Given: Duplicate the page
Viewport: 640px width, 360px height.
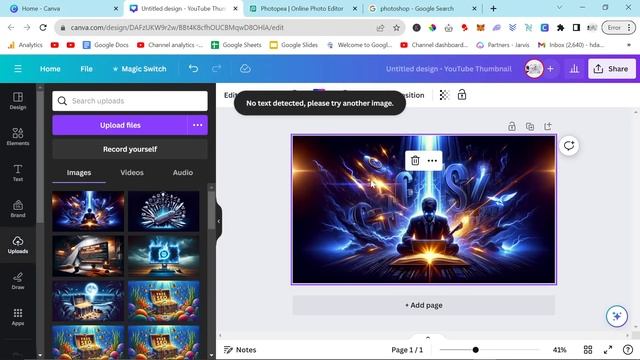Looking at the screenshot, I should click(530, 127).
